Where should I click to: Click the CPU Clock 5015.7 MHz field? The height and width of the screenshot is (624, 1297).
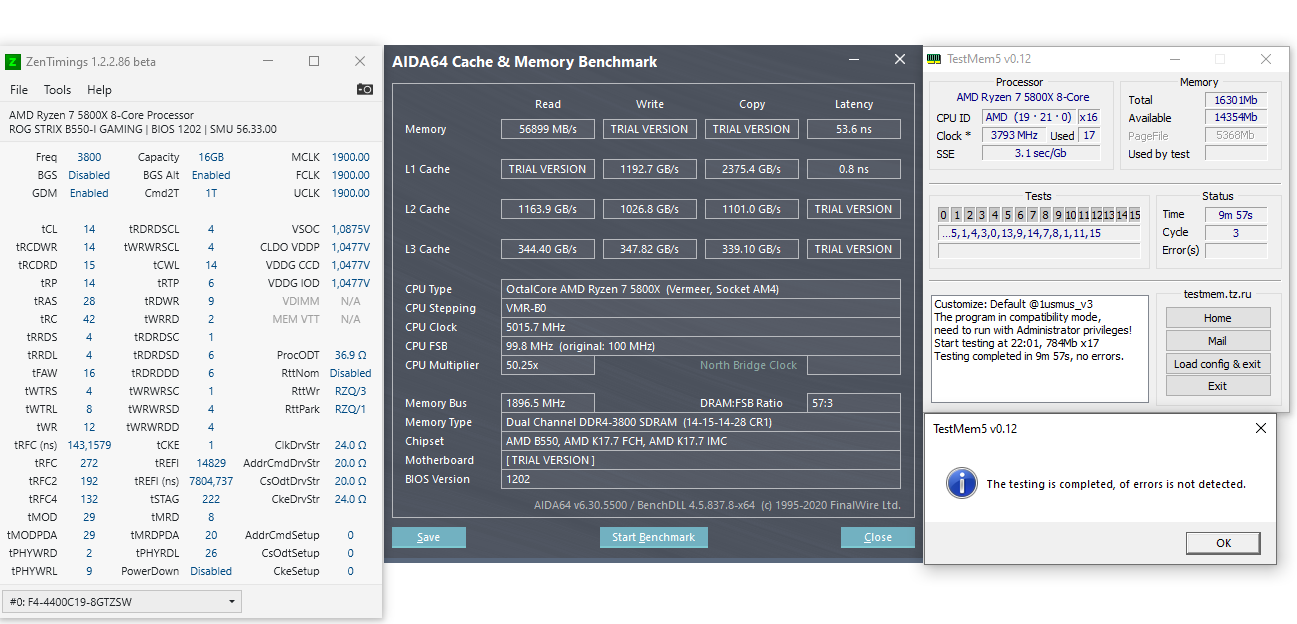(x=701, y=327)
